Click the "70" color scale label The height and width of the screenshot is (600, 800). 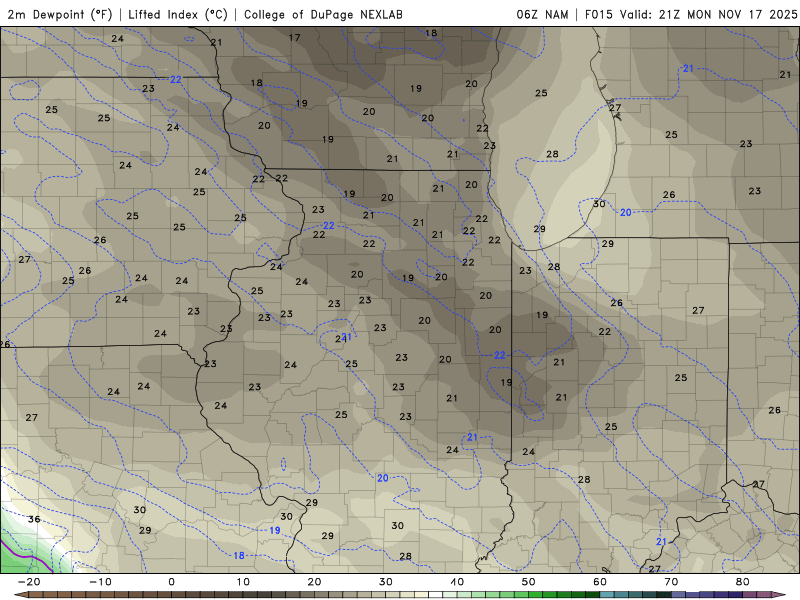[671, 582]
